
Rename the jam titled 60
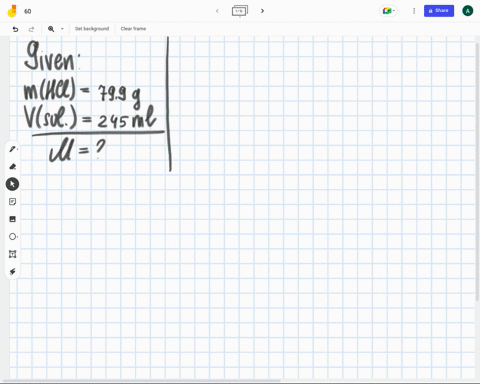coord(28,11)
